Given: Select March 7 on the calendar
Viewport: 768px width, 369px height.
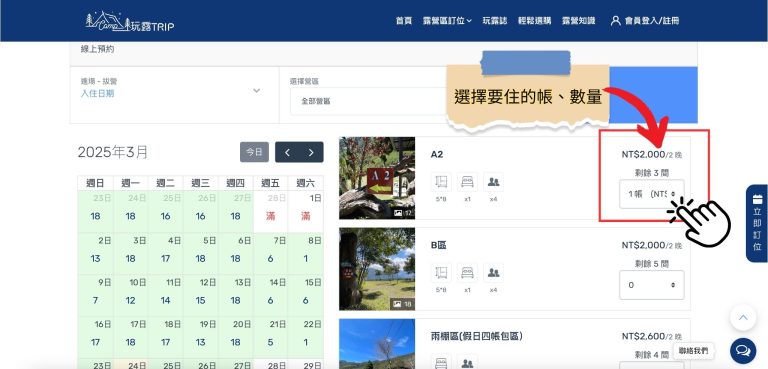Looking at the screenshot, I should click(270, 253).
